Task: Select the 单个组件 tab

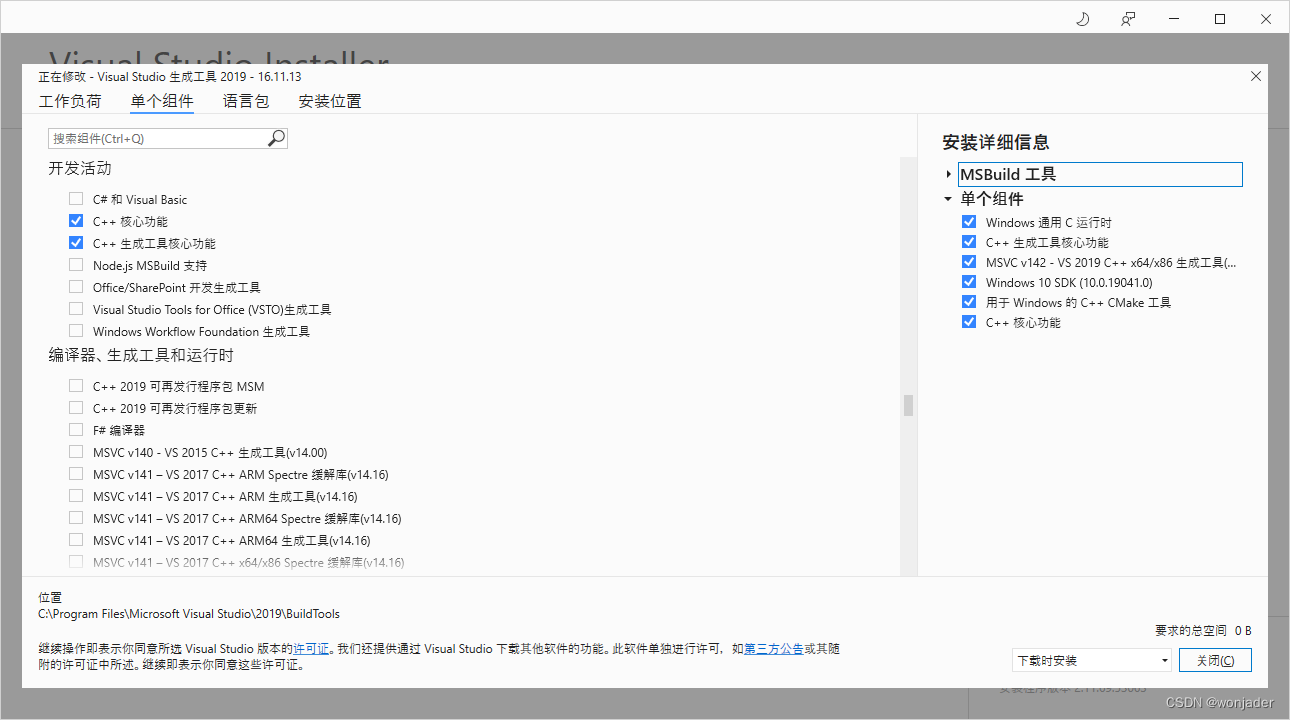Action: 162,101
